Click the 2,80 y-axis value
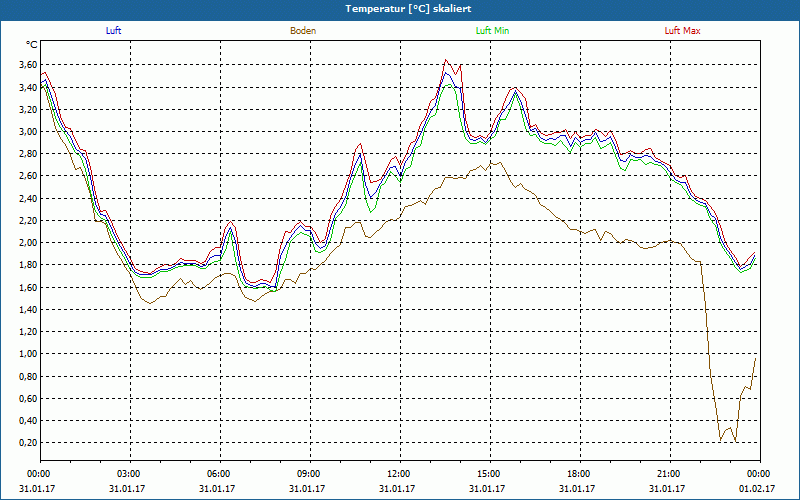The width and height of the screenshot is (800, 500). (28, 154)
